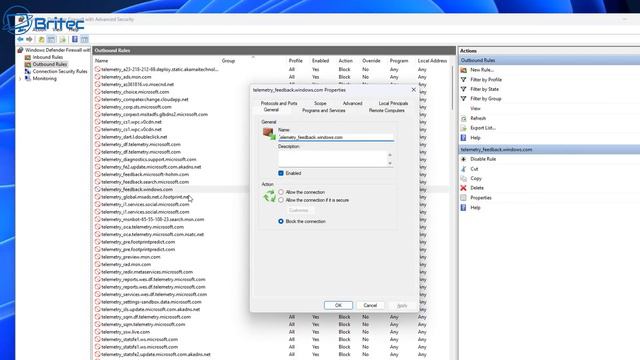This screenshot has height=360, width=640.
Task: Switch to the Advanced tab
Action: [352, 103]
